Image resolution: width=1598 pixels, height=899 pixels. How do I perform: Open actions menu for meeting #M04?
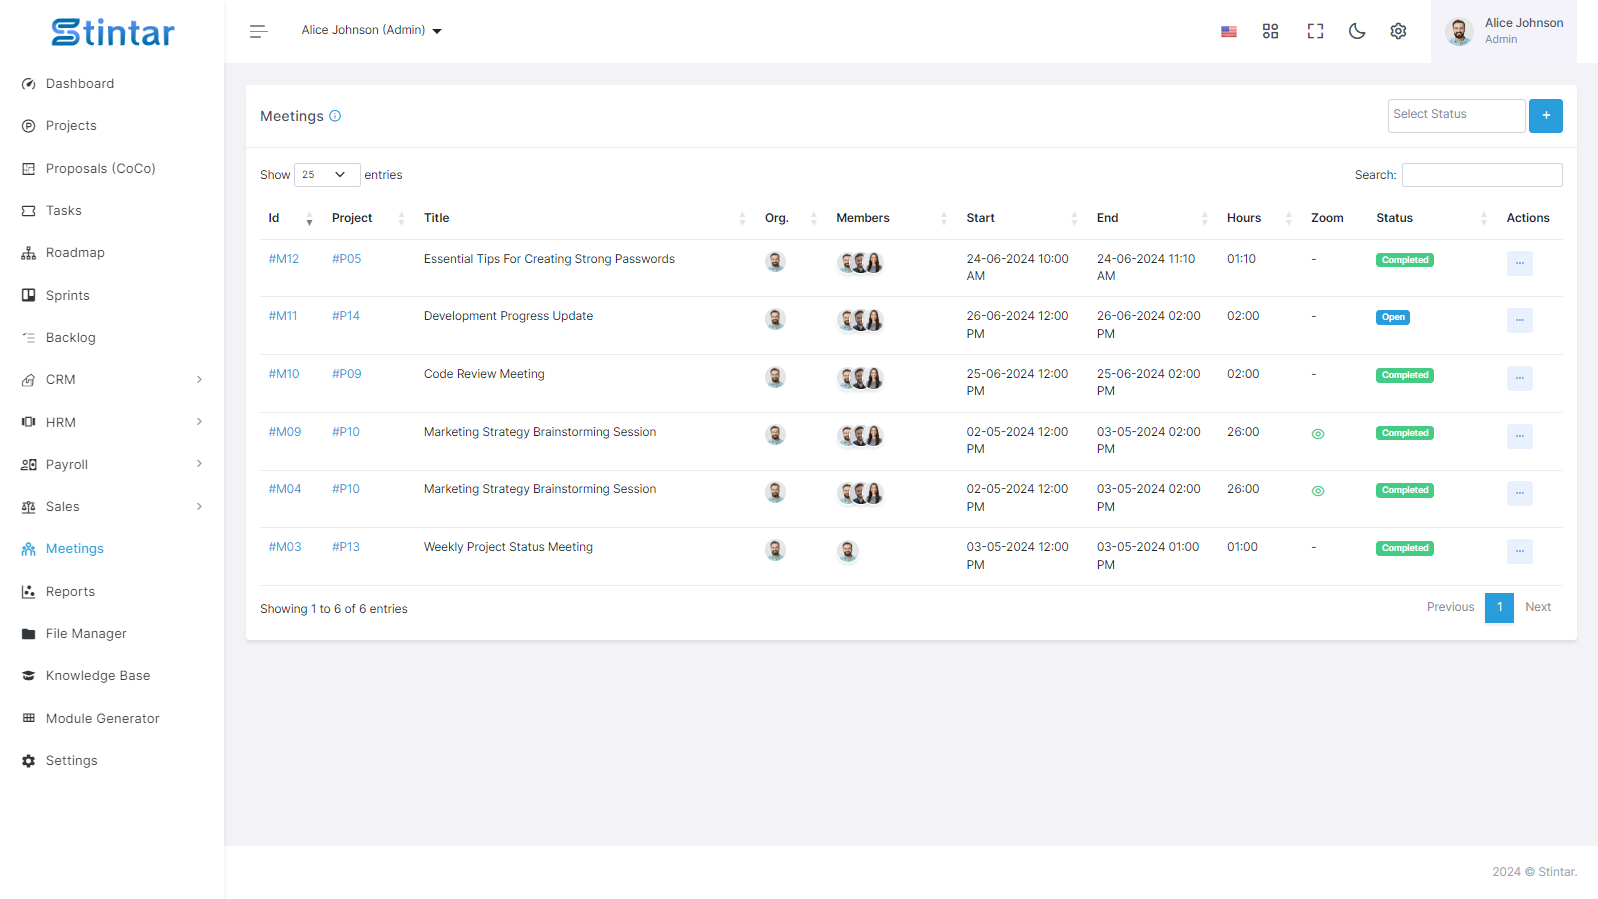(x=1520, y=493)
